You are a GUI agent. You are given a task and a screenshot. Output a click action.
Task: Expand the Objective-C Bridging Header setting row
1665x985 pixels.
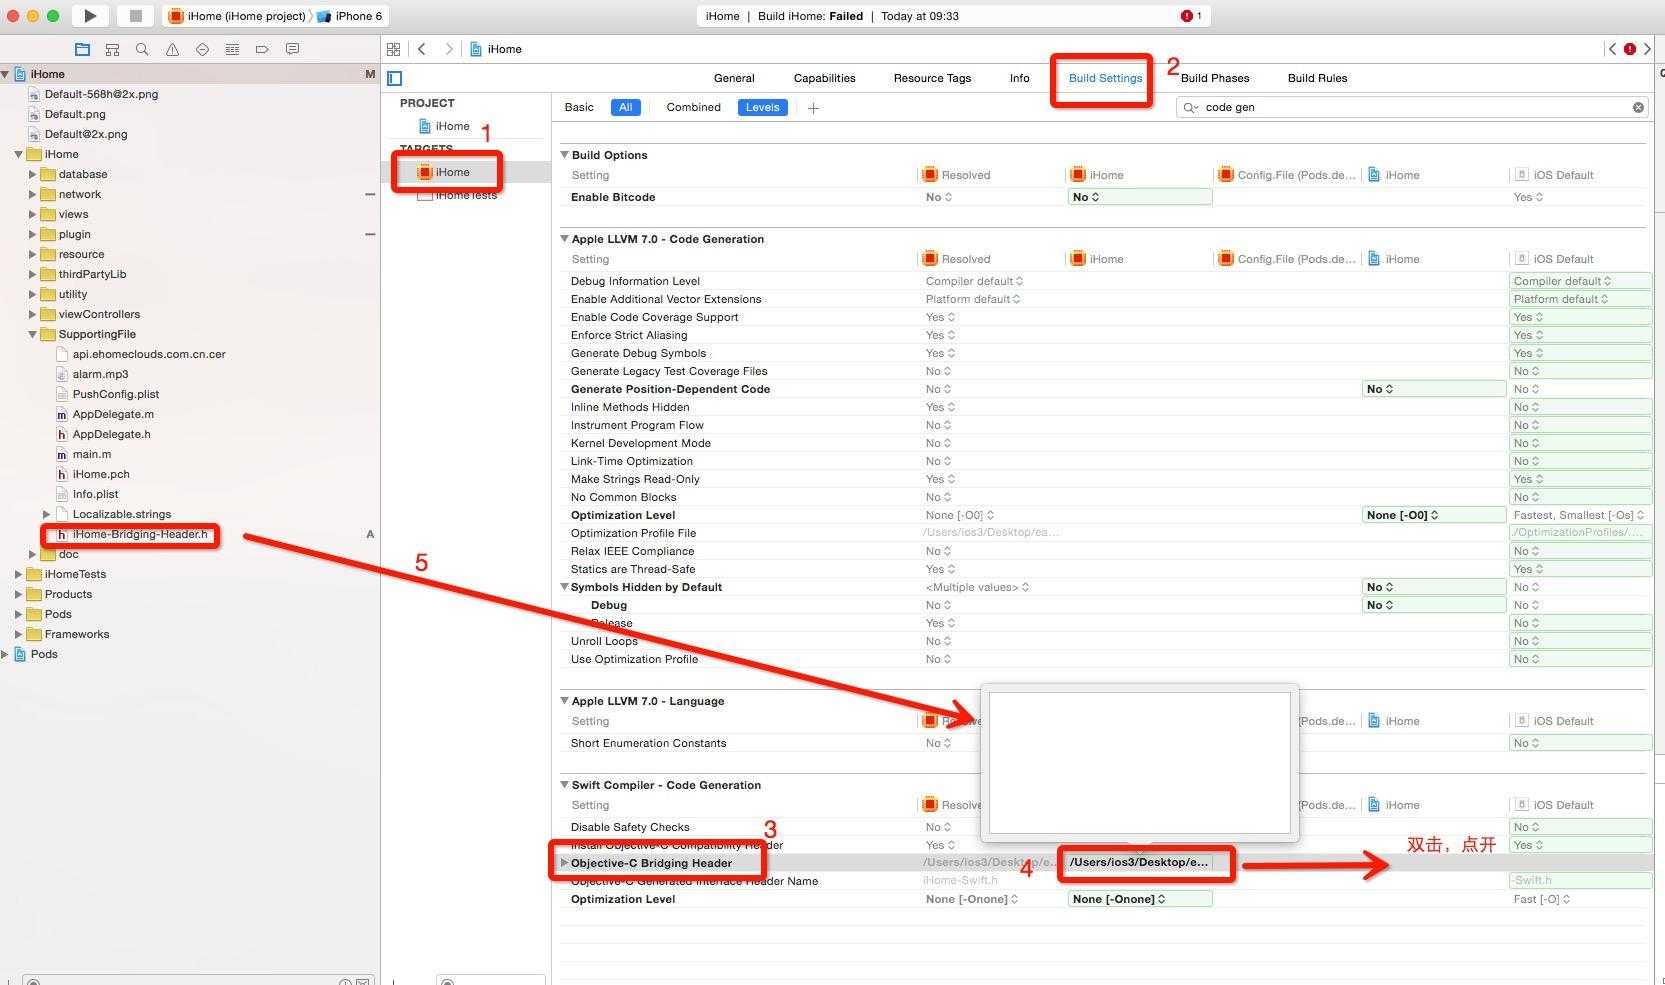pos(564,863)
